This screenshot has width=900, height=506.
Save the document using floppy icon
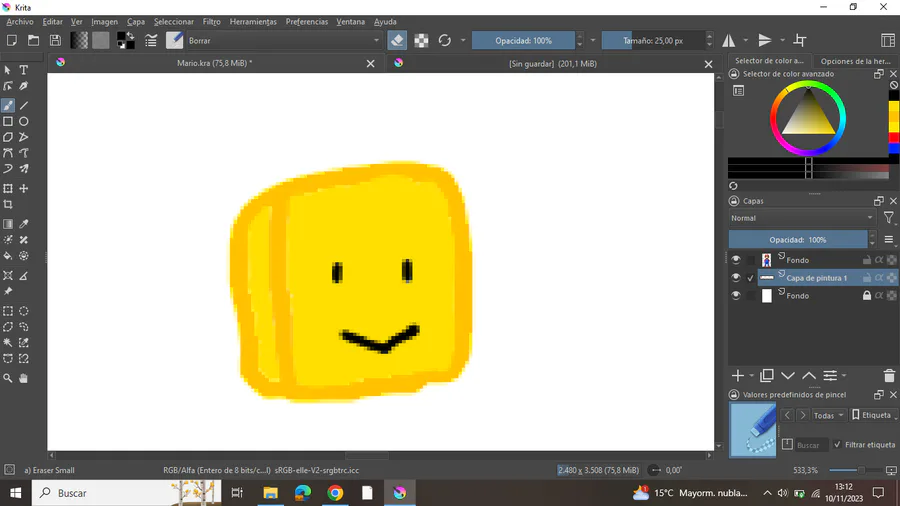coord(55,41)
